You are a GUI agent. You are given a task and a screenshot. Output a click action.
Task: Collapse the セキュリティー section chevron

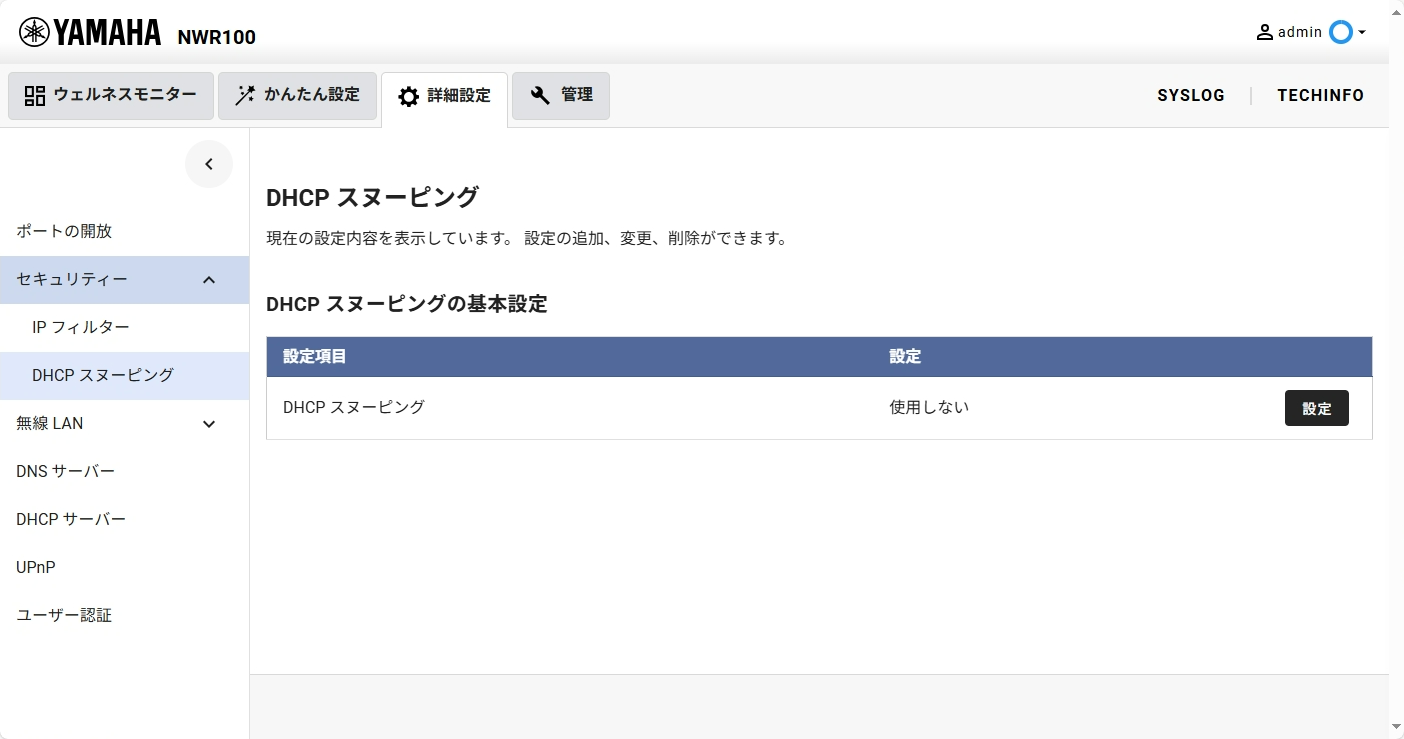209,280
